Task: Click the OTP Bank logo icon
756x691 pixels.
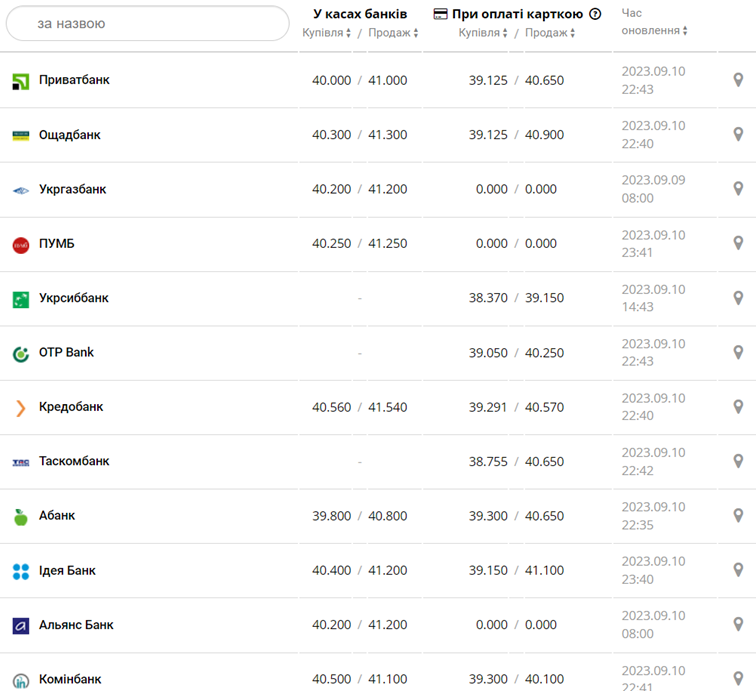Action: (21, 353)
